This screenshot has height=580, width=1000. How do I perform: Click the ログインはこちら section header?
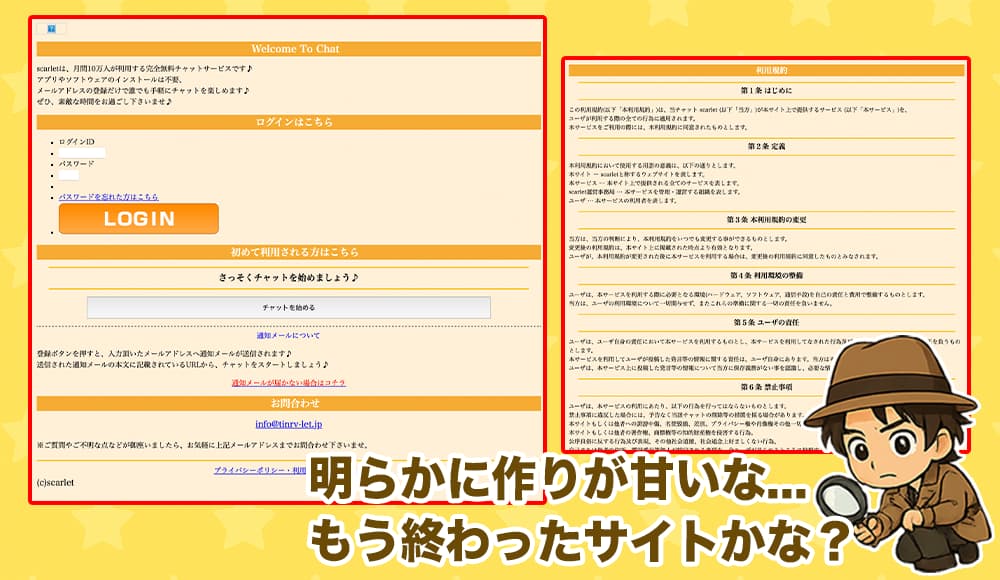coord(288,122)
